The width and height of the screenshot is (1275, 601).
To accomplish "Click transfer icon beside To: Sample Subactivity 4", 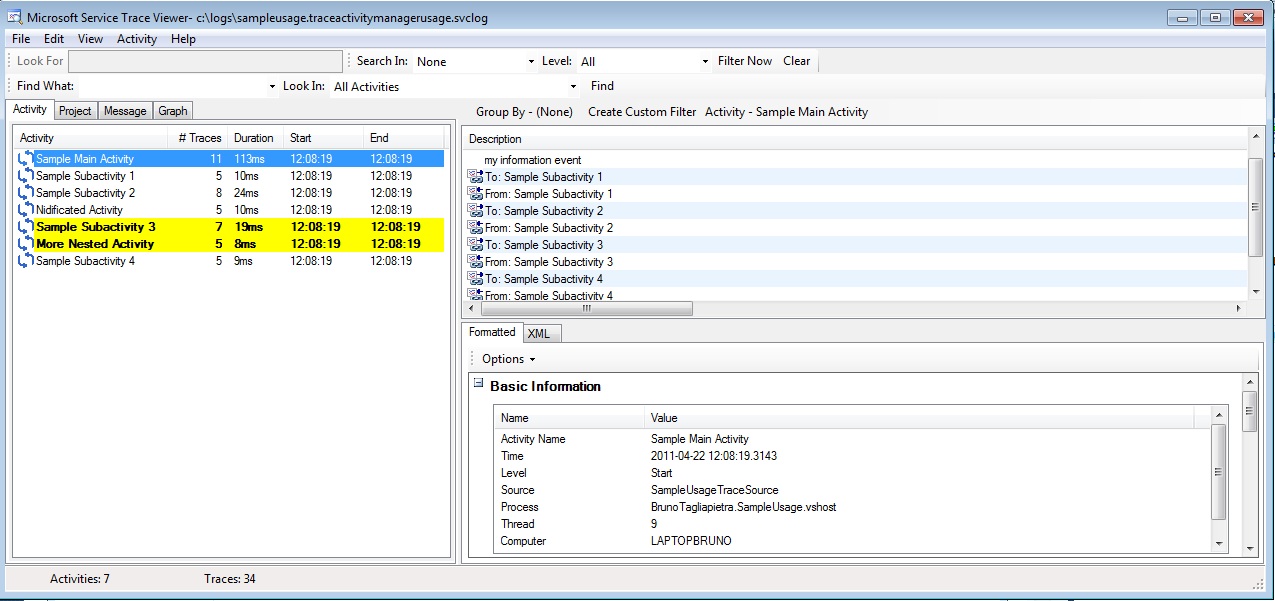I will tap(475, 279).
